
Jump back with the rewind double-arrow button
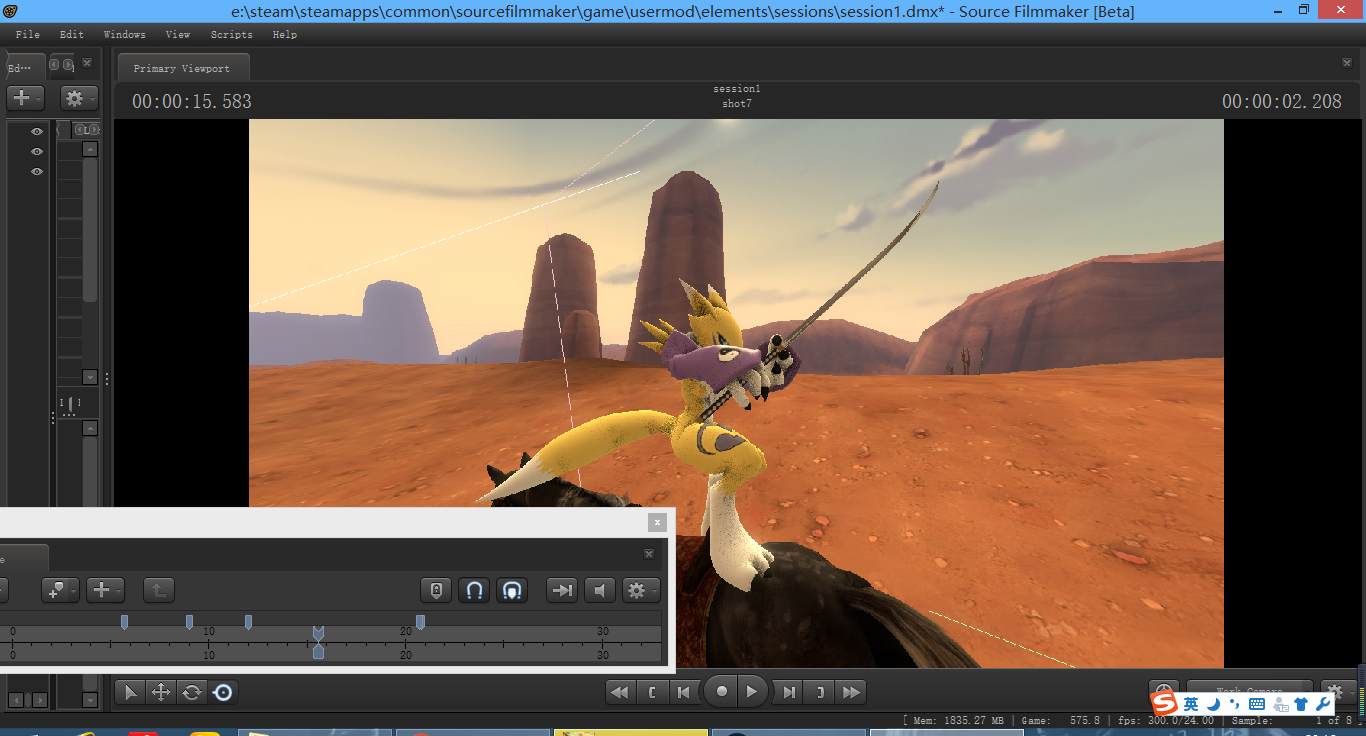point(620,692)
